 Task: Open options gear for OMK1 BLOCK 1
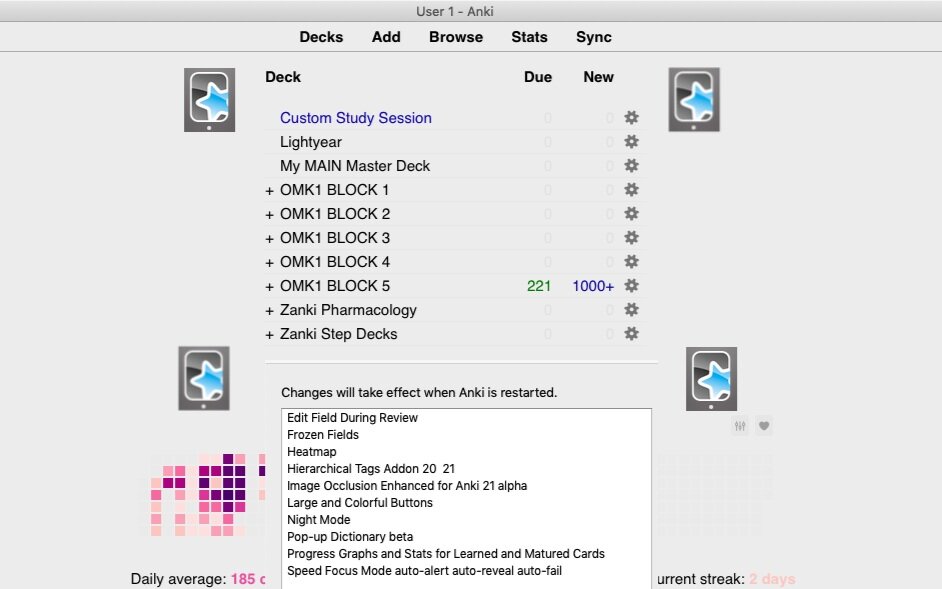[631, 189]
